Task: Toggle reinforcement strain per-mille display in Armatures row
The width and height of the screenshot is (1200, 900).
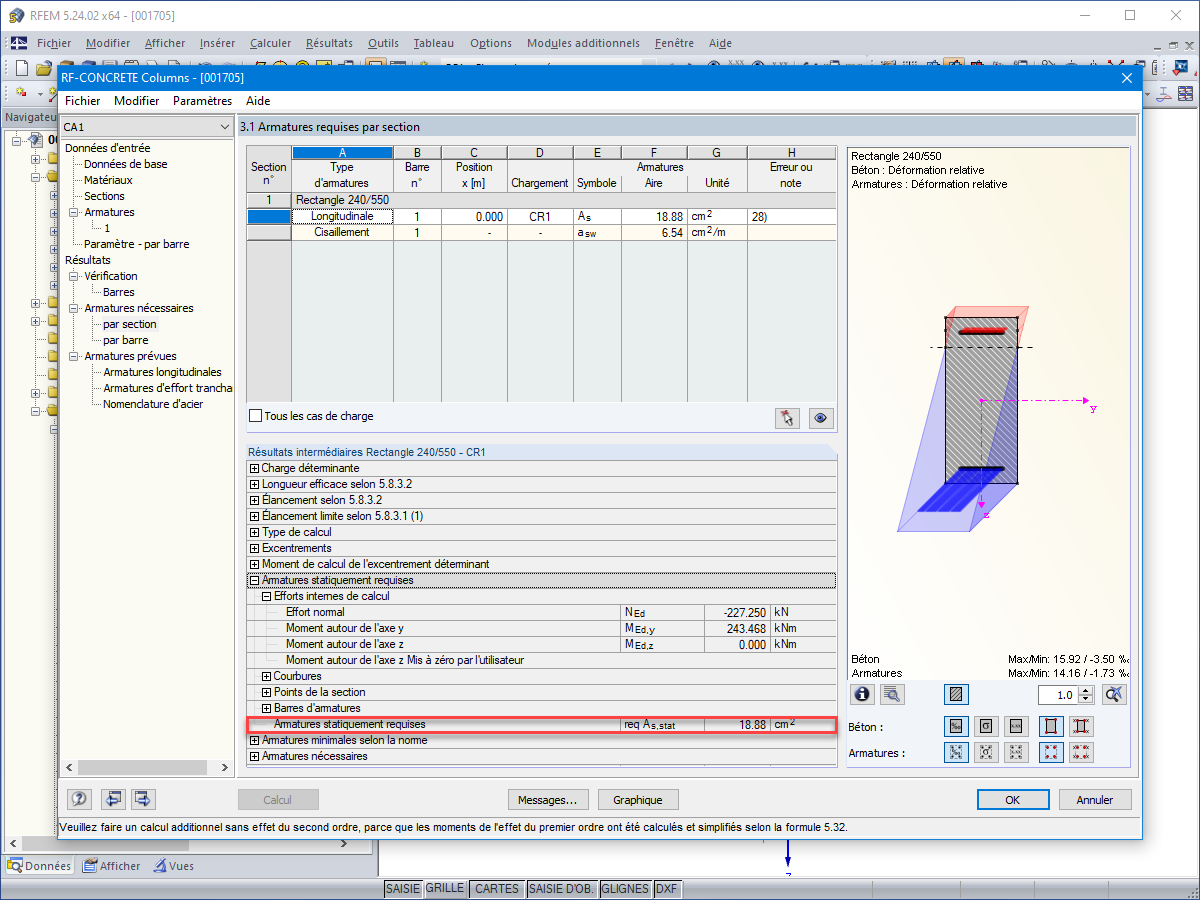Action: click(956, 753)
